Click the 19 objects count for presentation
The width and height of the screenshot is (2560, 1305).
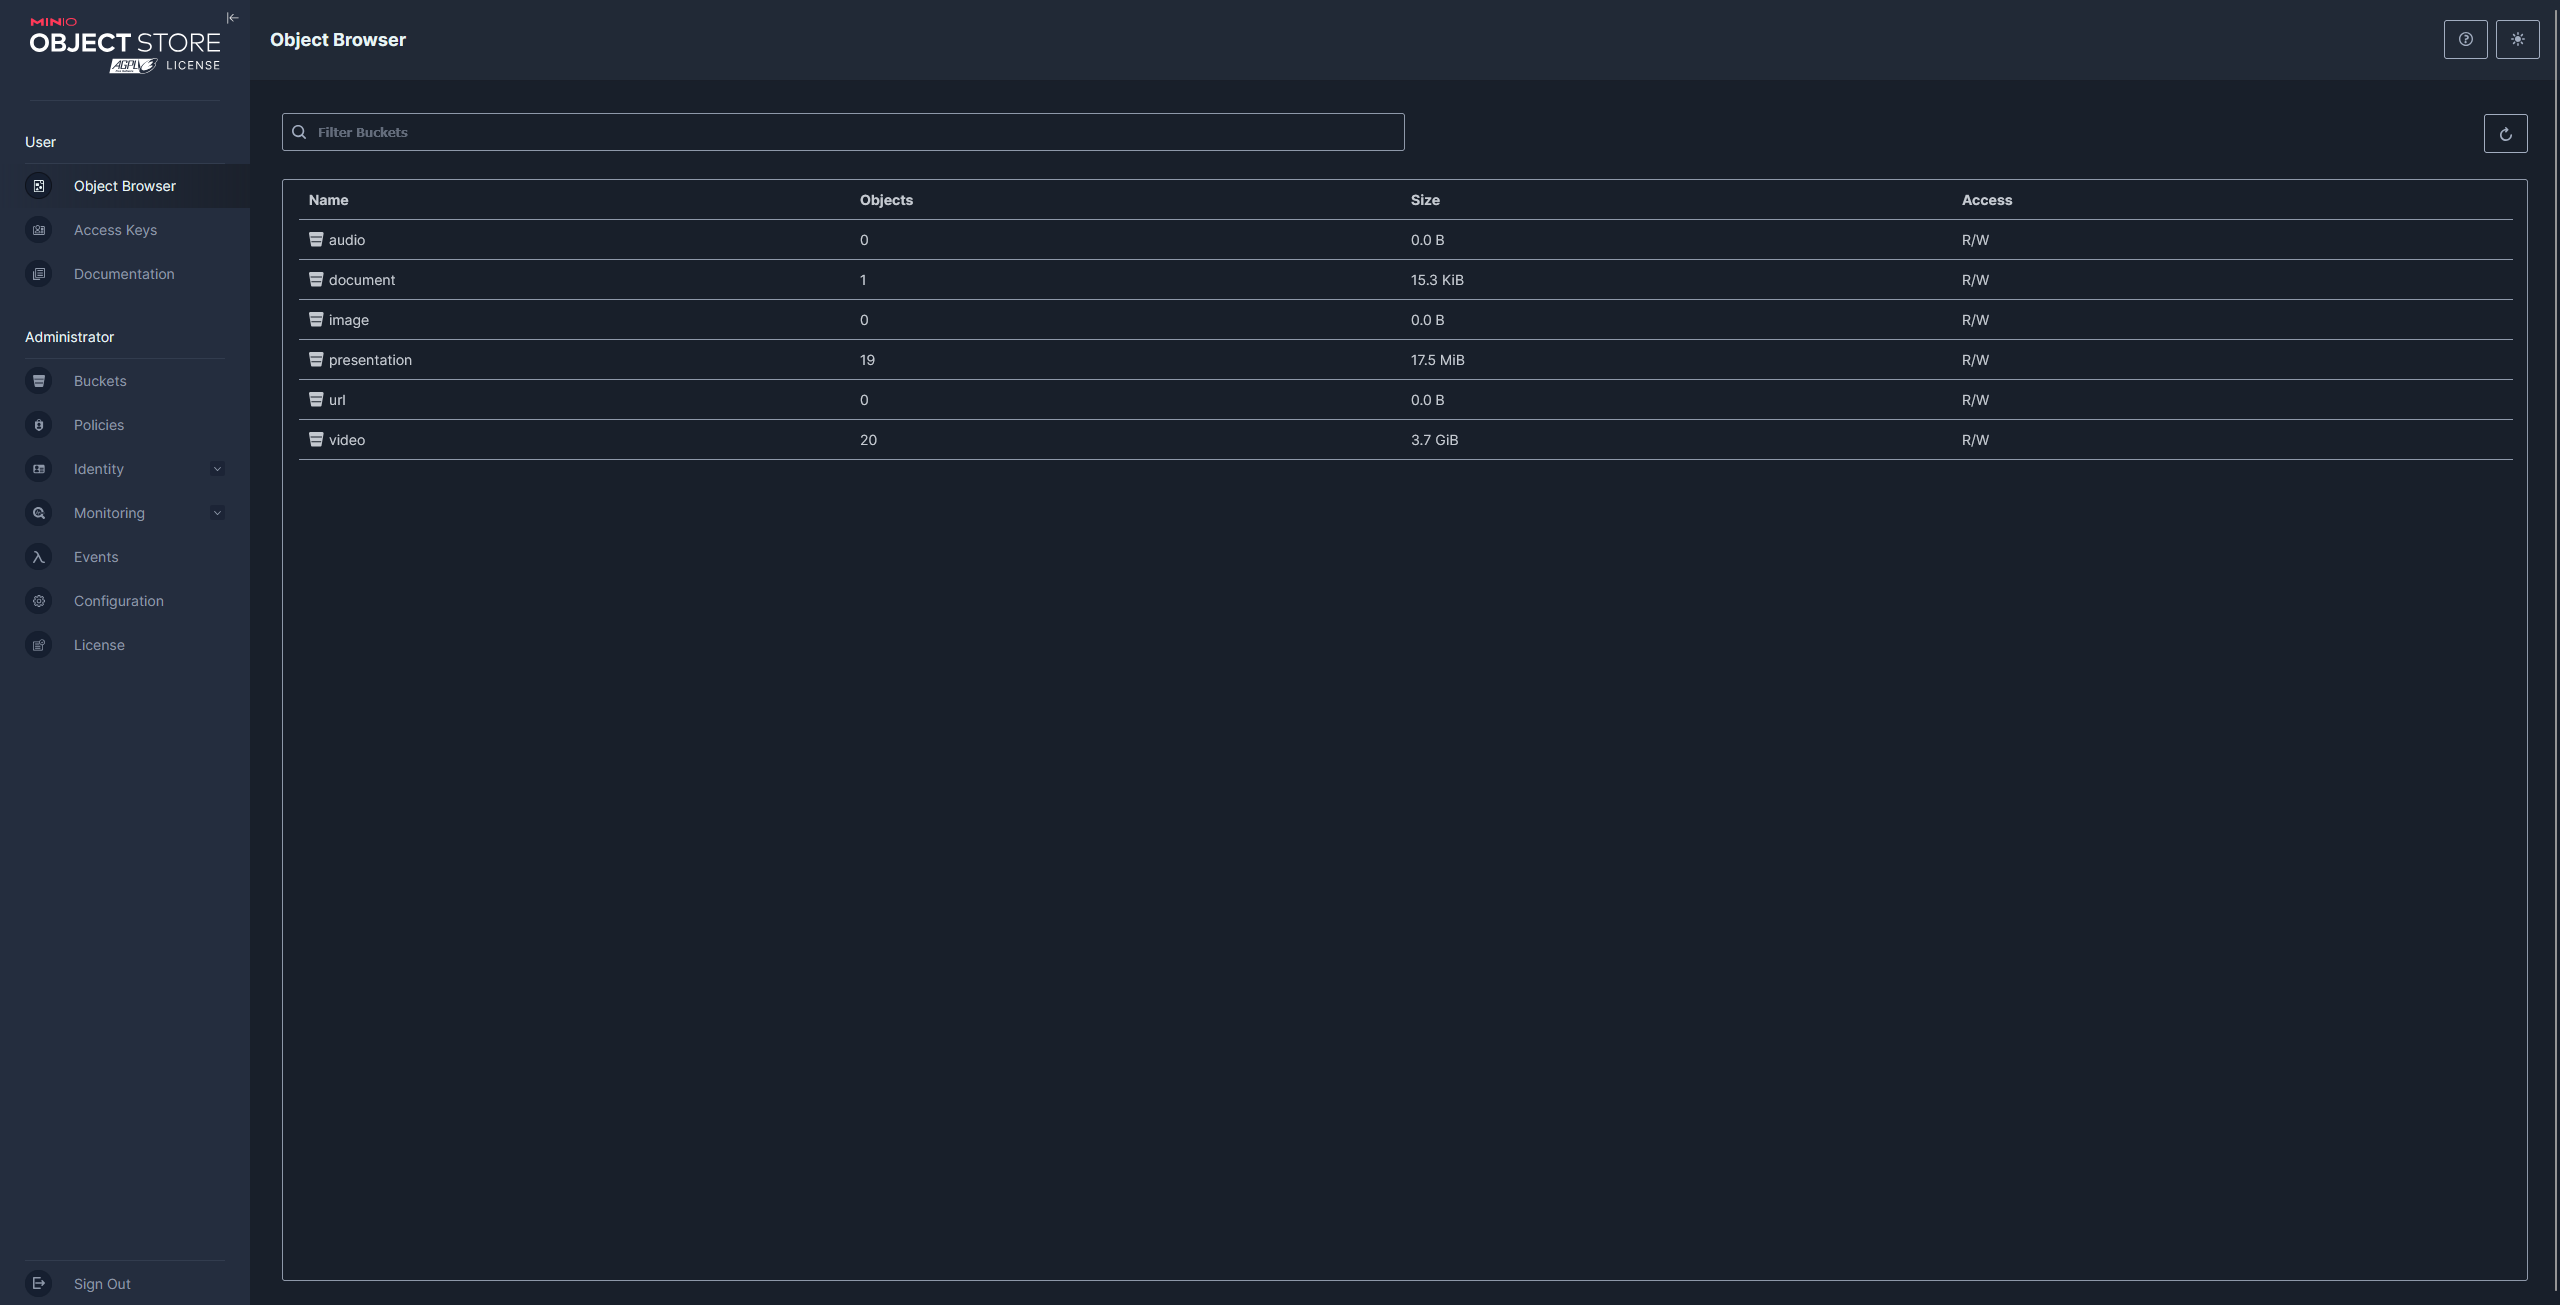867,360
